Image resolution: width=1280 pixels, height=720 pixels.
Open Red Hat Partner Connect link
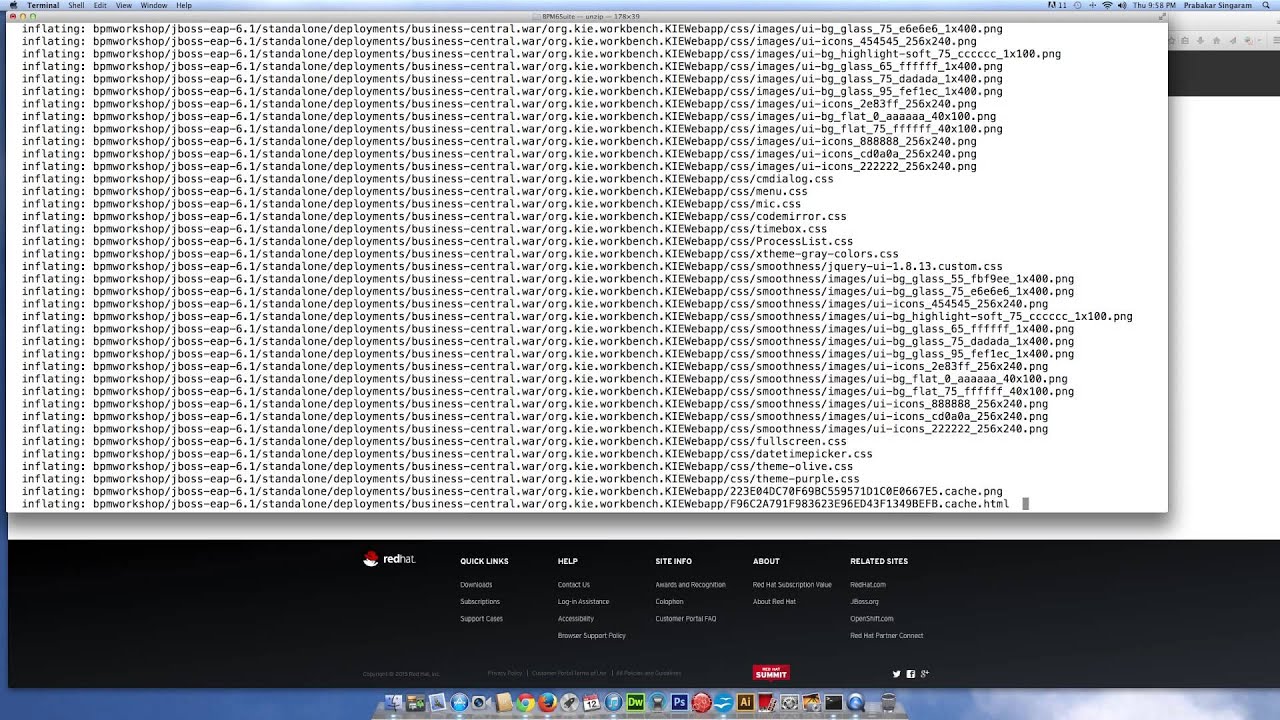887,636
